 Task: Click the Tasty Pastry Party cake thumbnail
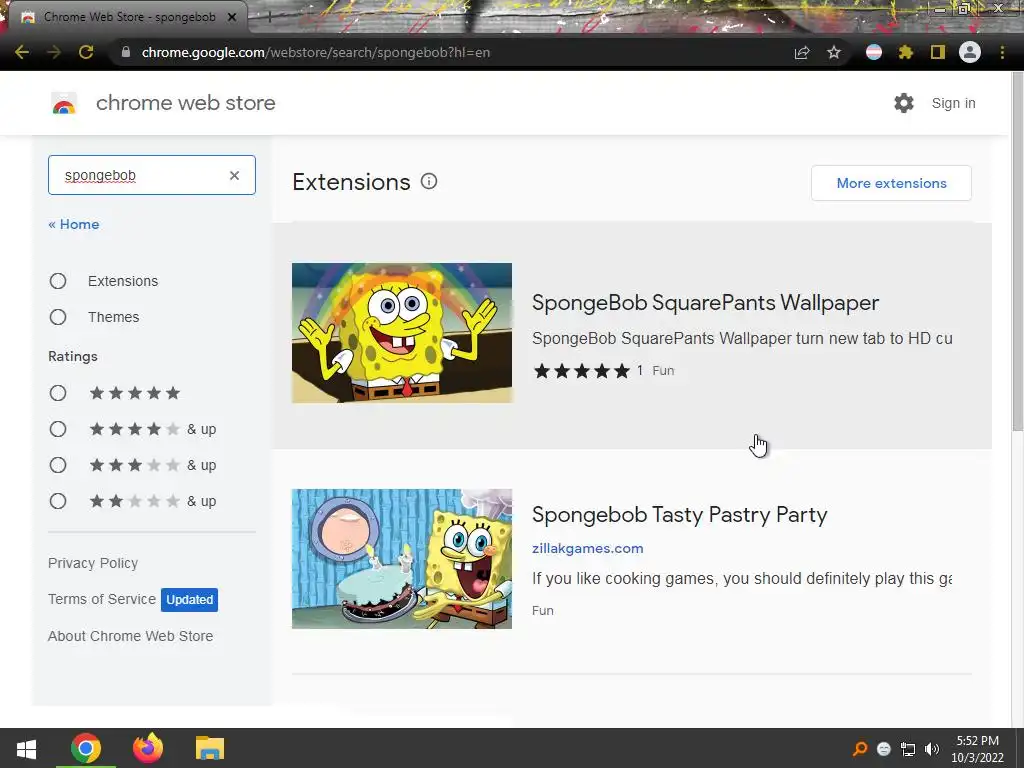point(402,559)
